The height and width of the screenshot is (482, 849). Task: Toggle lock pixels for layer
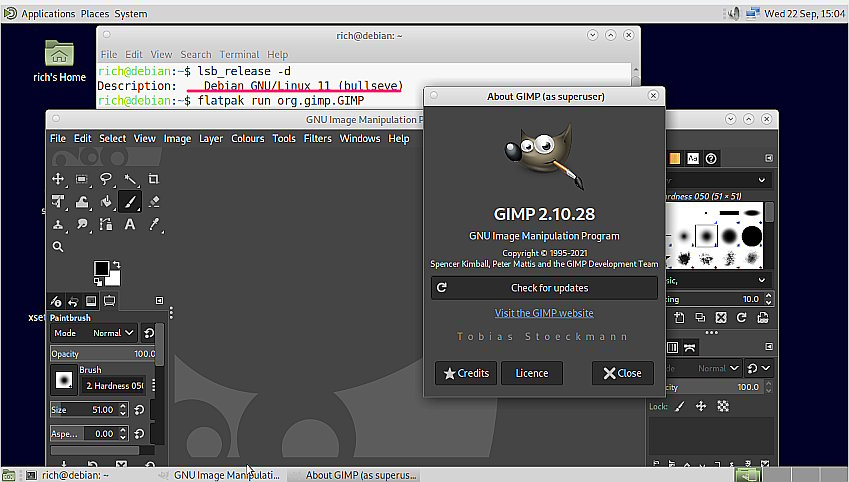point(680,406)
